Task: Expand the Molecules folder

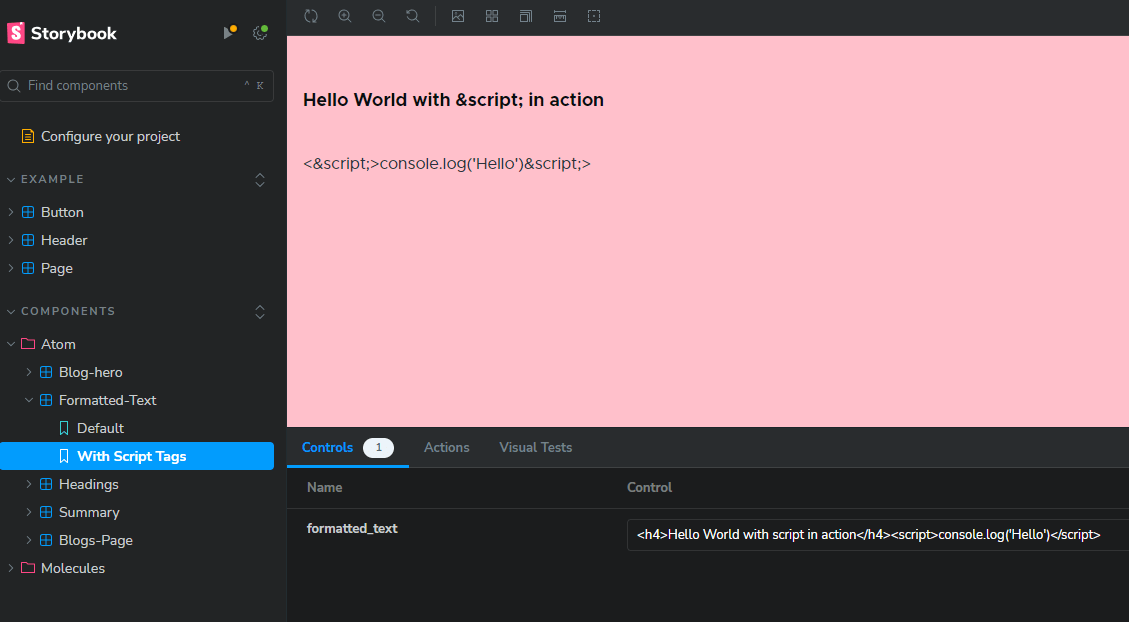Action: tap(11, 569)
